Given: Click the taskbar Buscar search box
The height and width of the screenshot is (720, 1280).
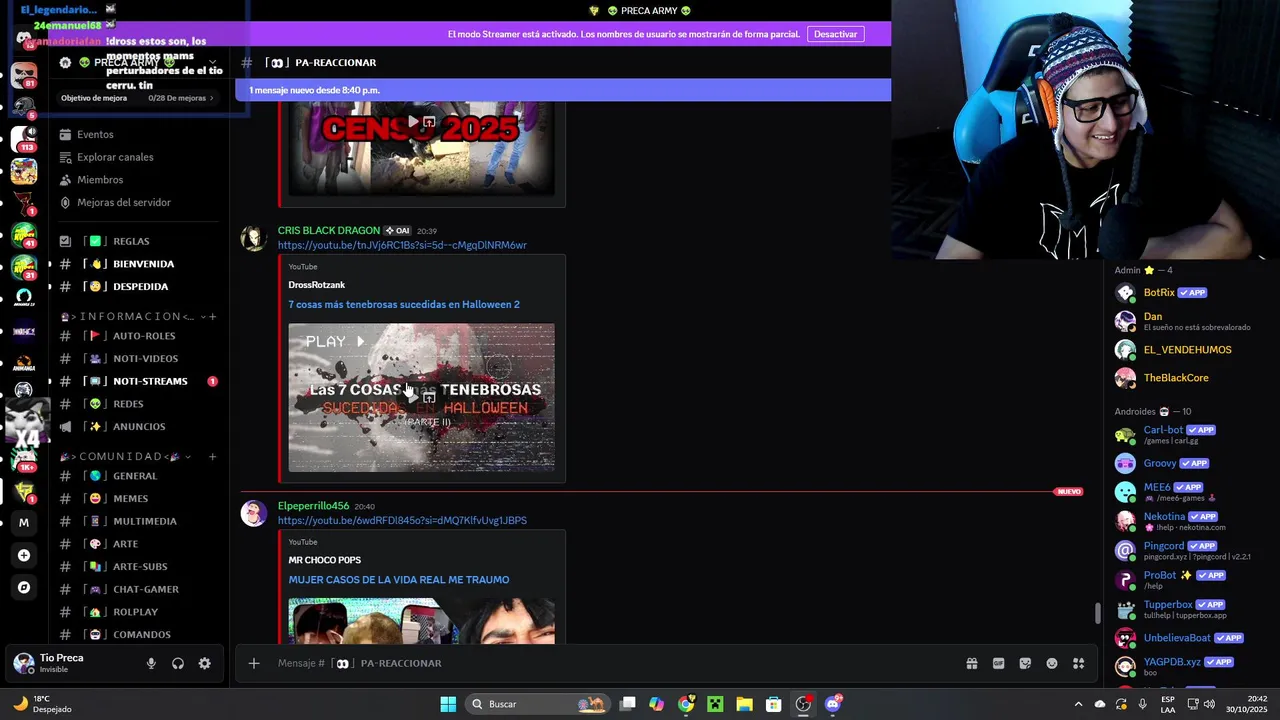Looking at the screenshot, I should click(x=538, y=704).
